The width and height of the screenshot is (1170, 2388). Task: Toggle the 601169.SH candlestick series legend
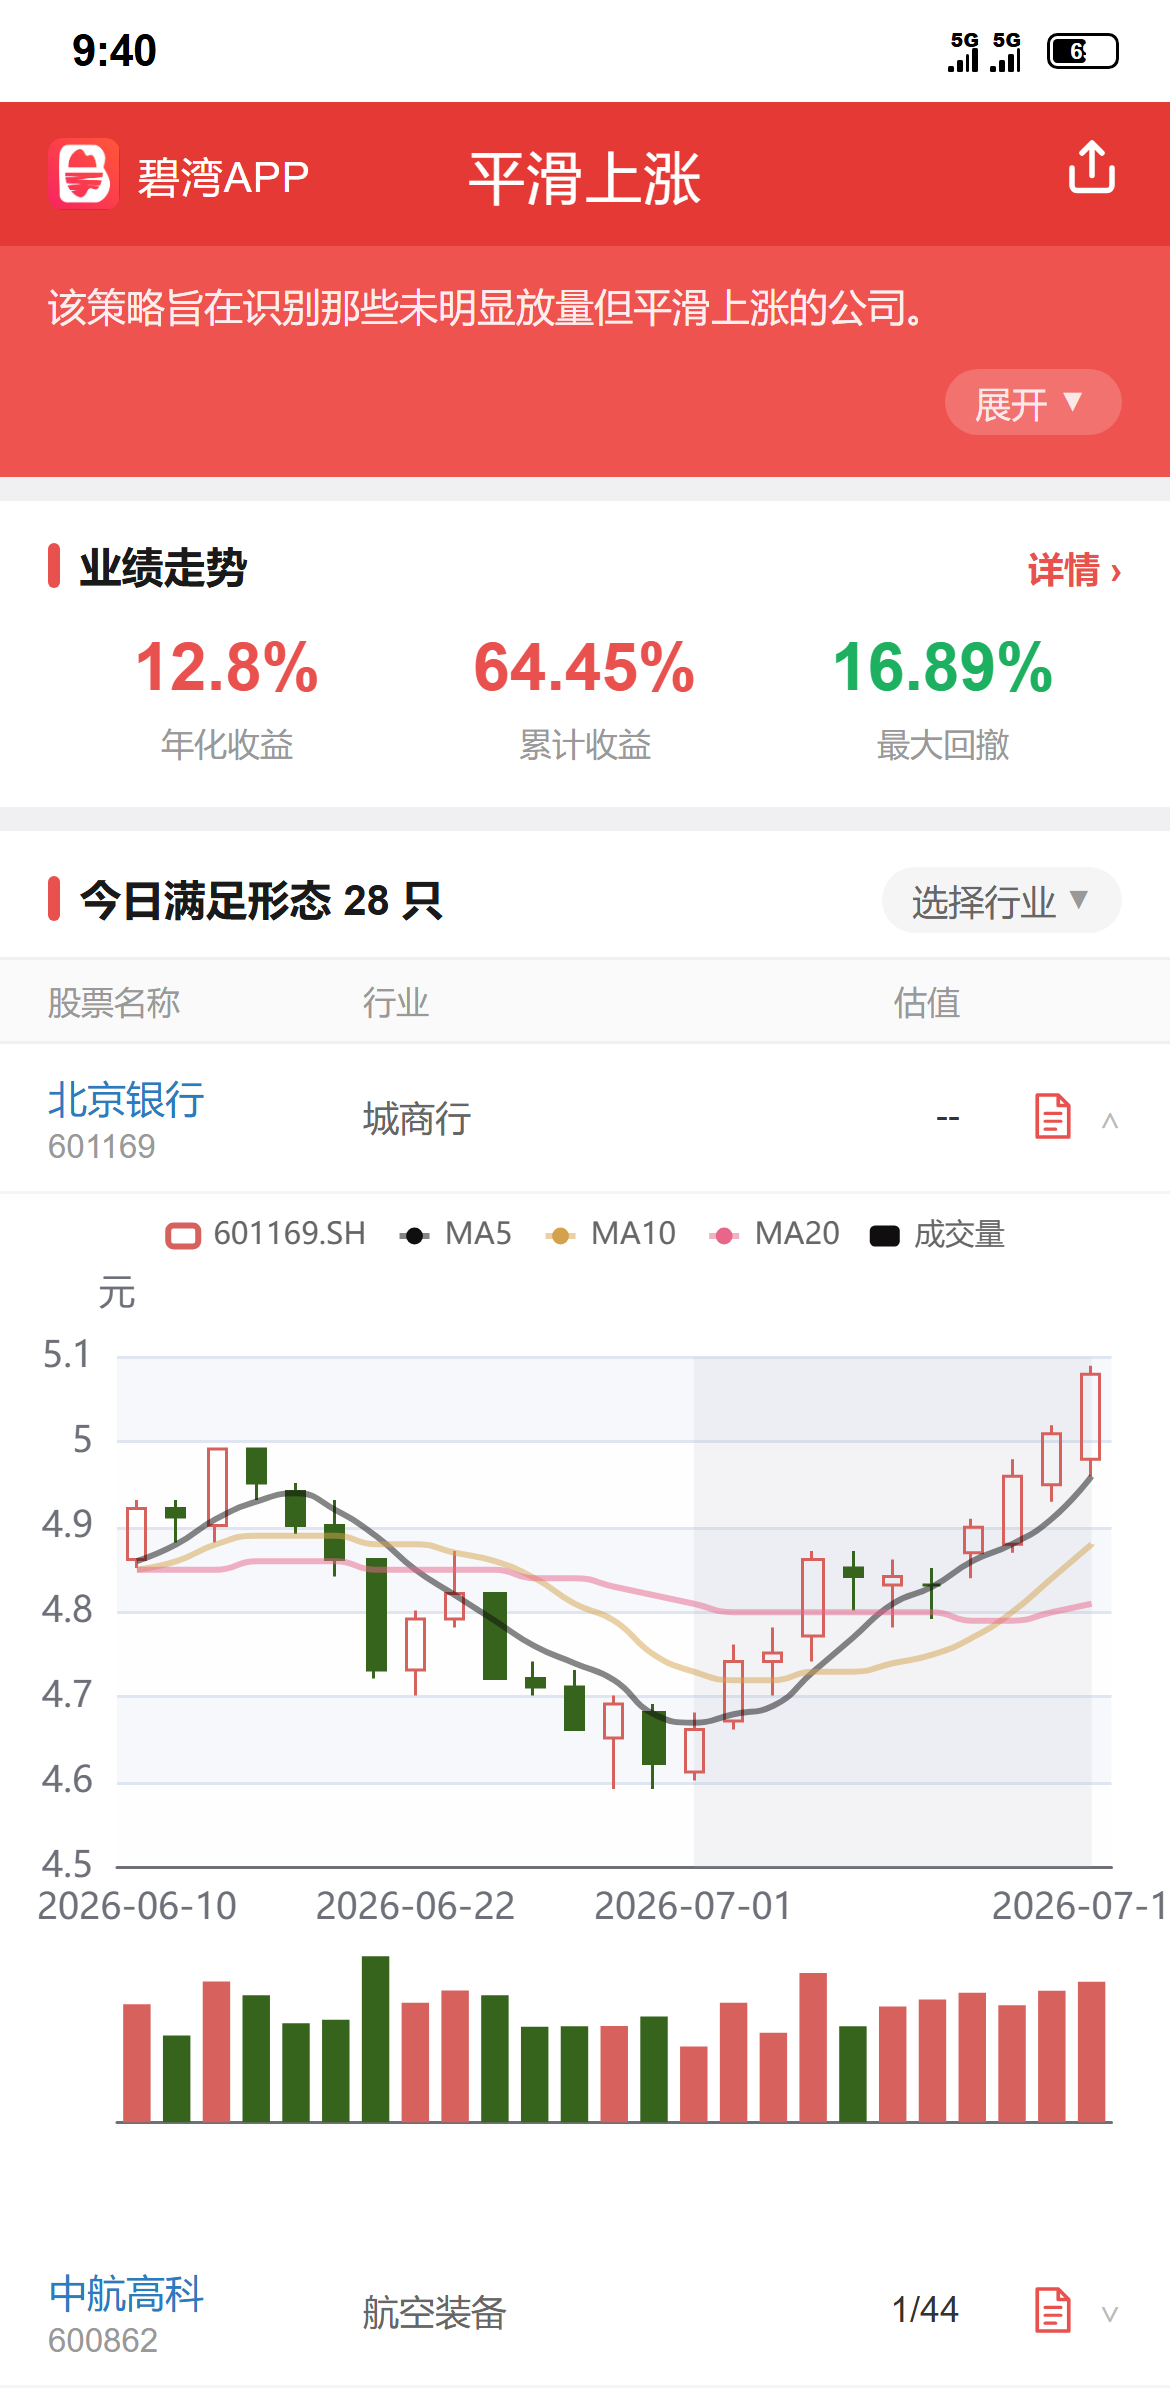[266, 1234]
